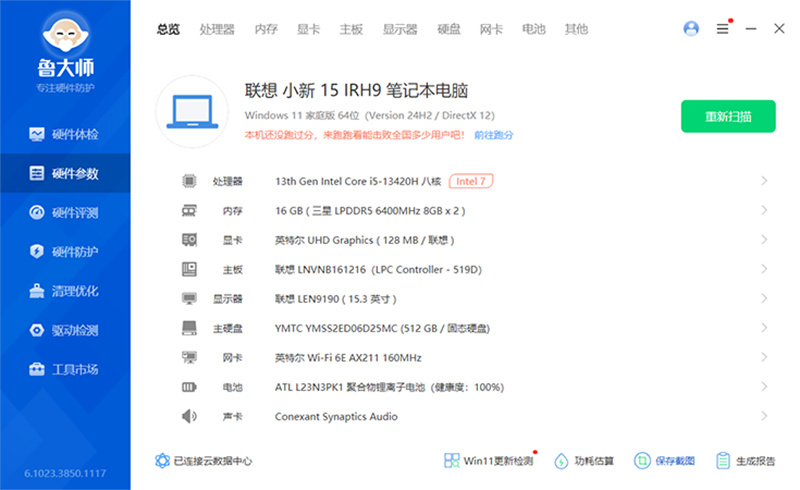800x490 pixels.
Task: Expand the 电池 row chevron
Action: click(764, 387)
